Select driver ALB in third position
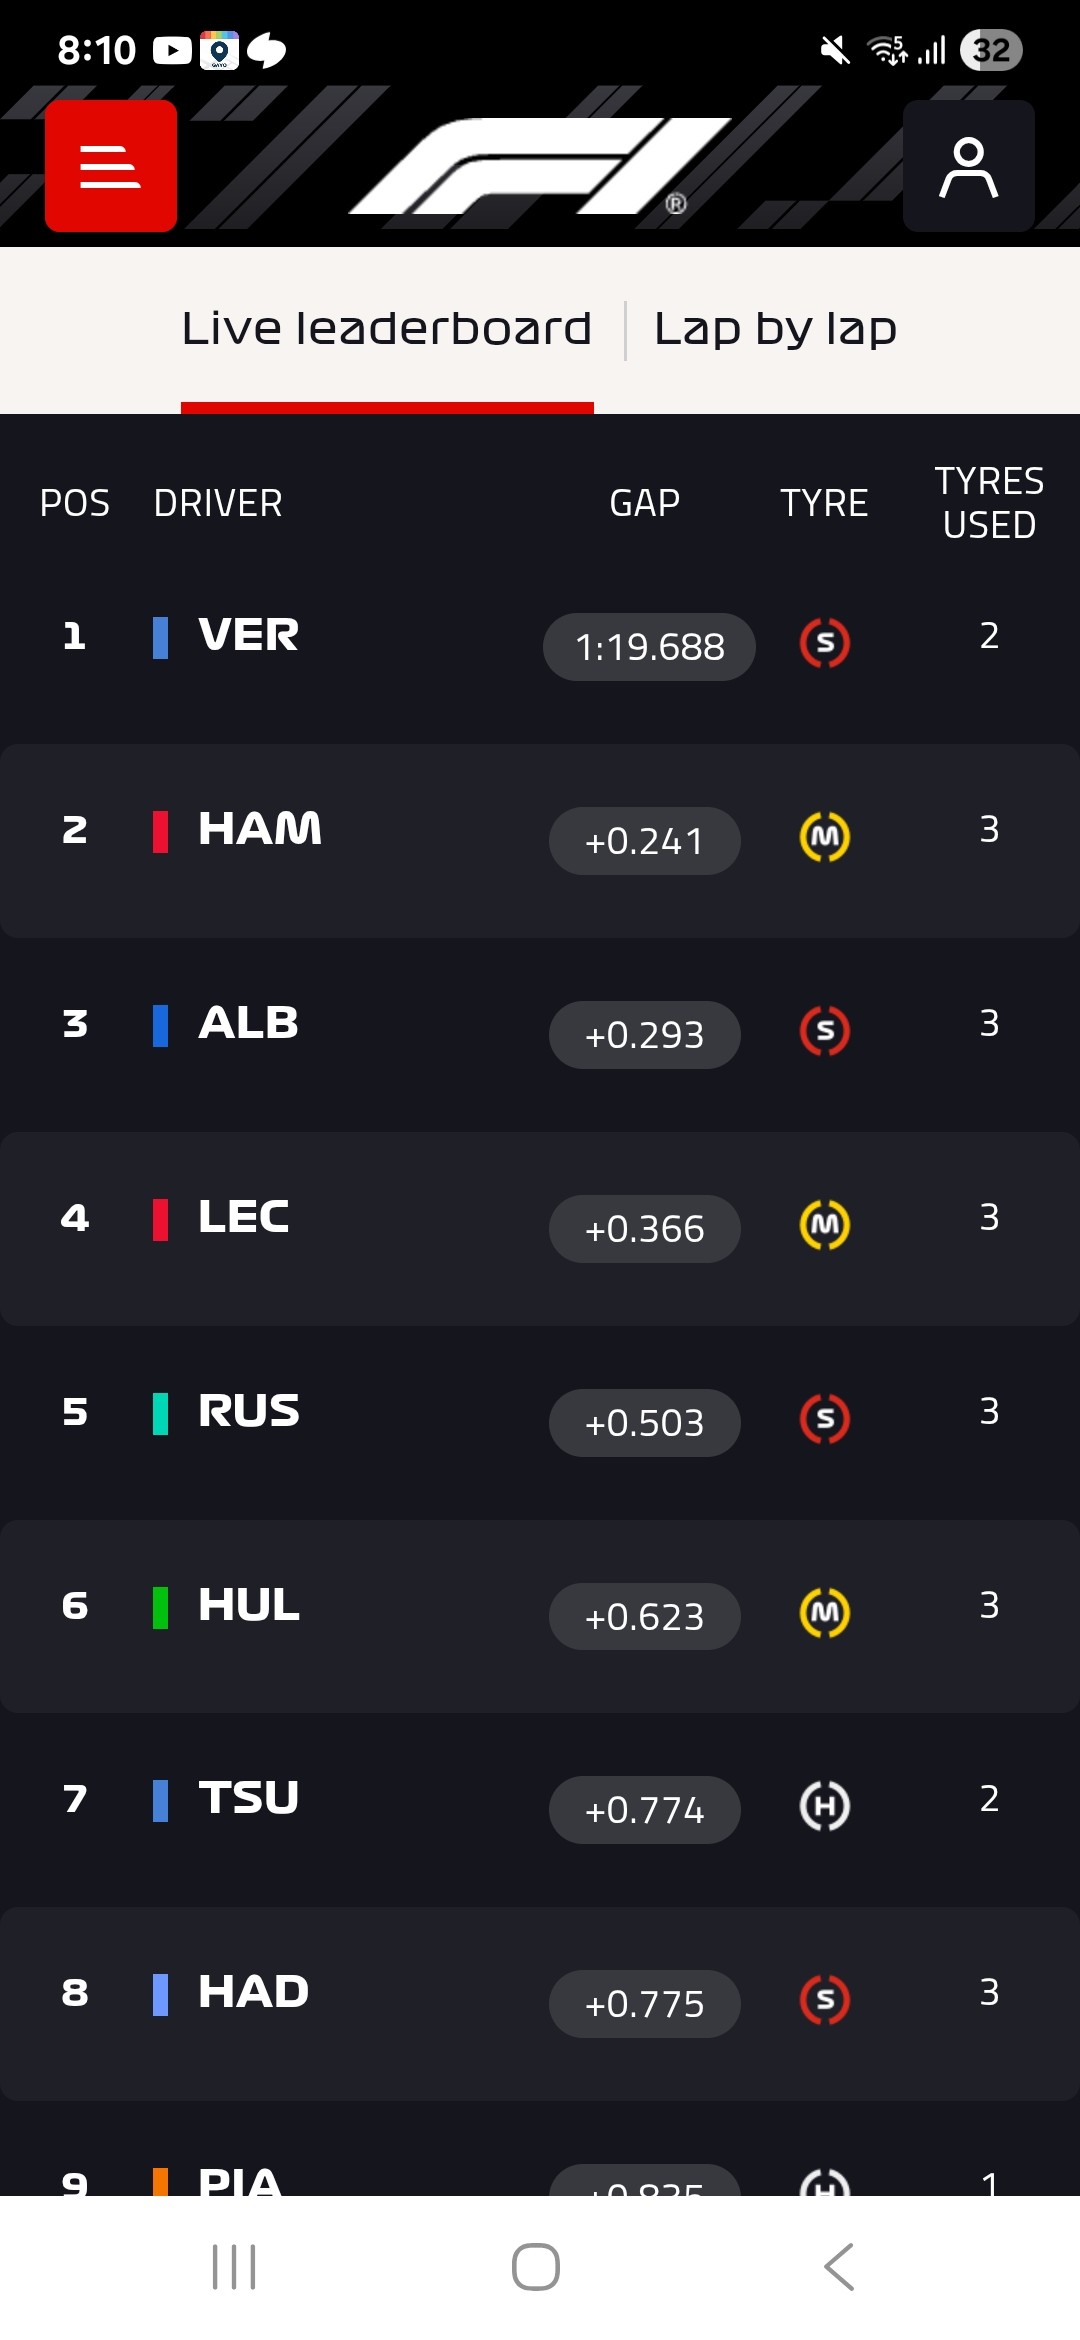This screenshot has height=2340, width=1080. 248,1024
